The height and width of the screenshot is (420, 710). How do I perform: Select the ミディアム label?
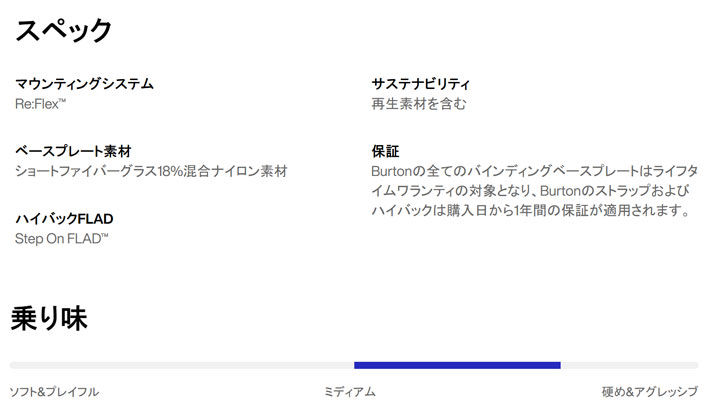coord(350,391)
